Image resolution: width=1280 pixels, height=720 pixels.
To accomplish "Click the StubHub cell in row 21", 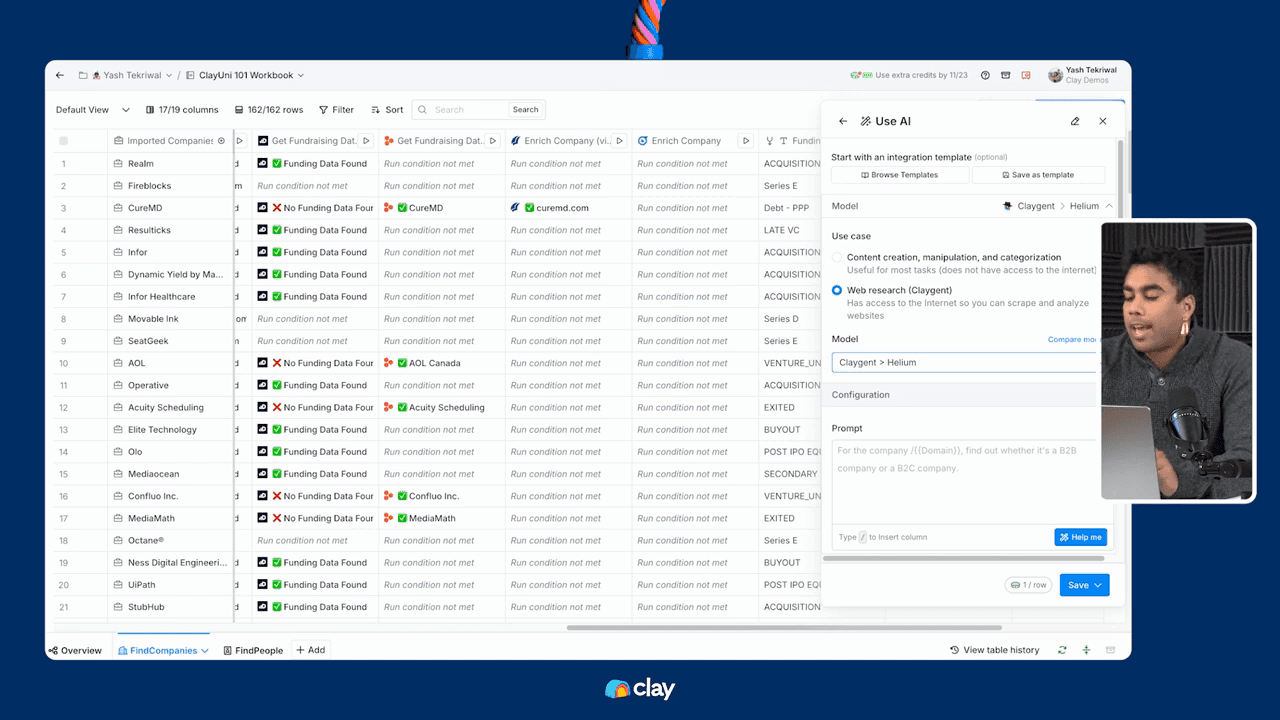I will (170, 607).
